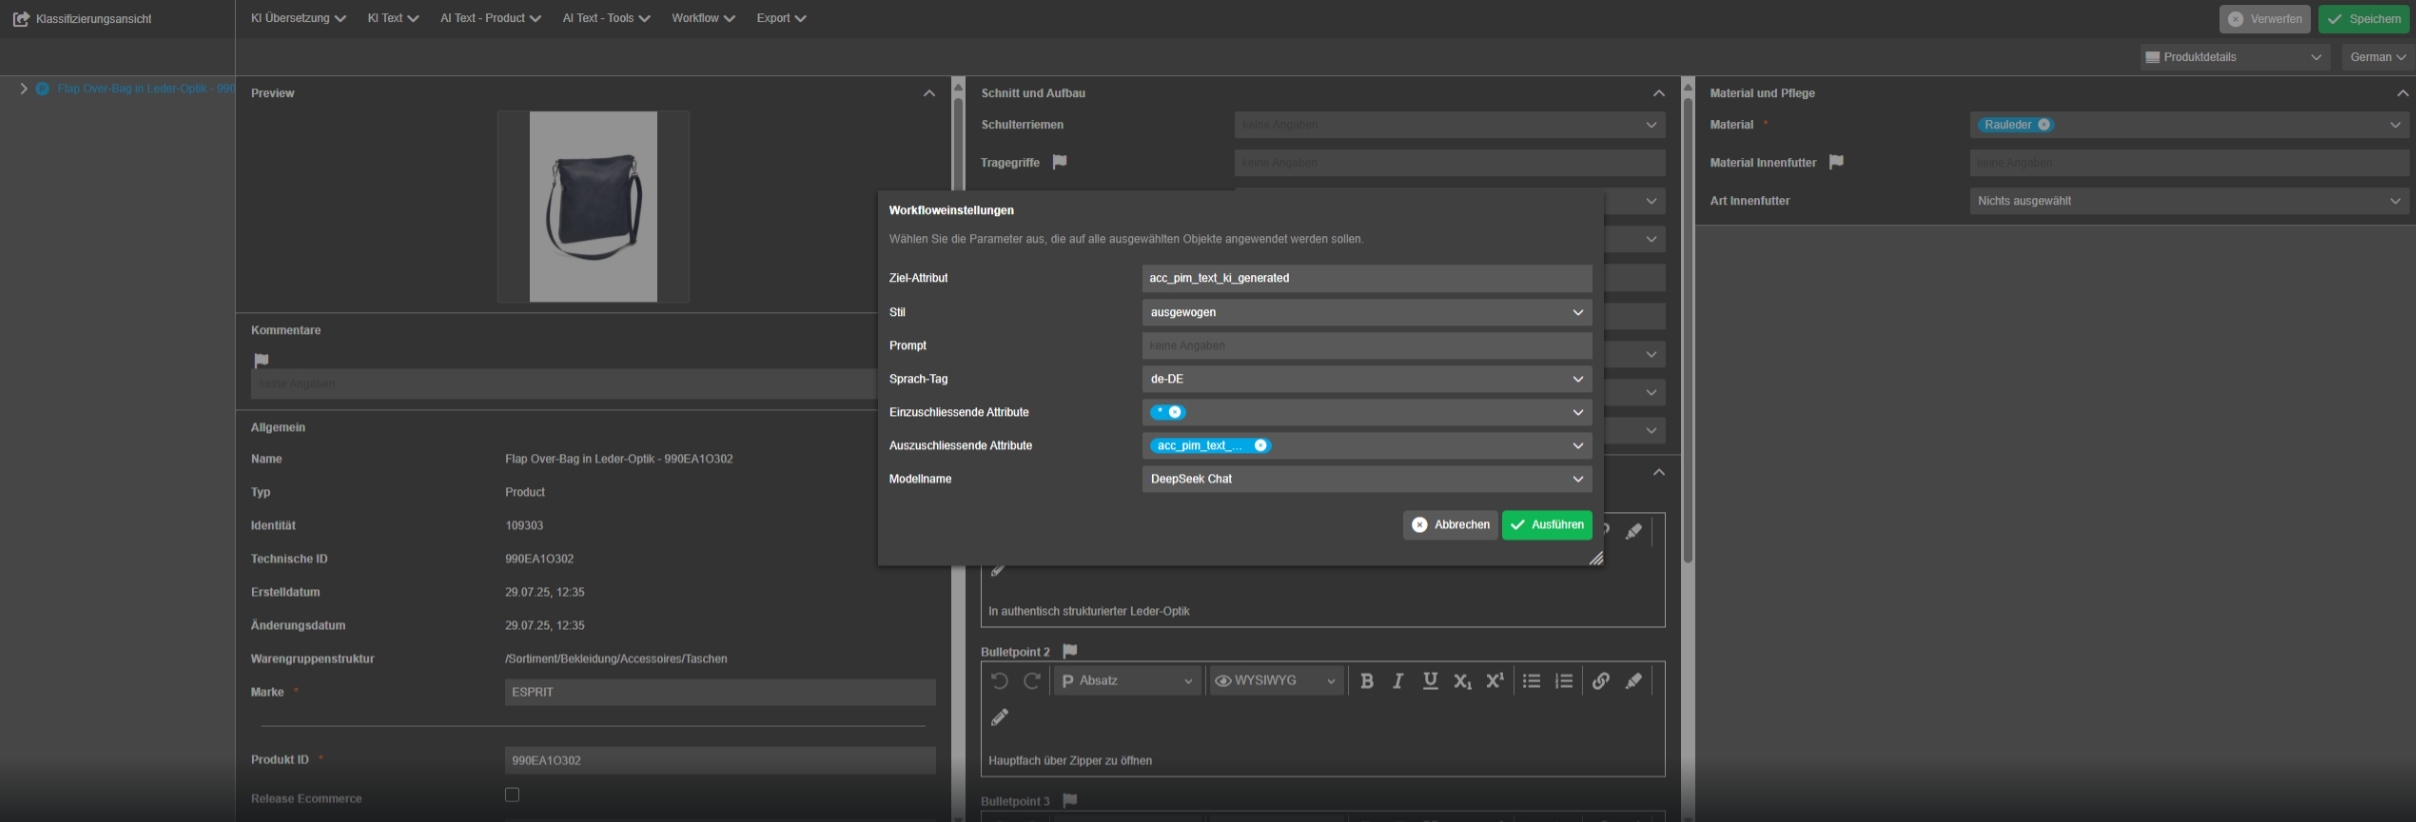Apply italic in Bulletpoint 2 toolbar
This screenshot has height=822, width=2416.
[x=1398, y=681]
